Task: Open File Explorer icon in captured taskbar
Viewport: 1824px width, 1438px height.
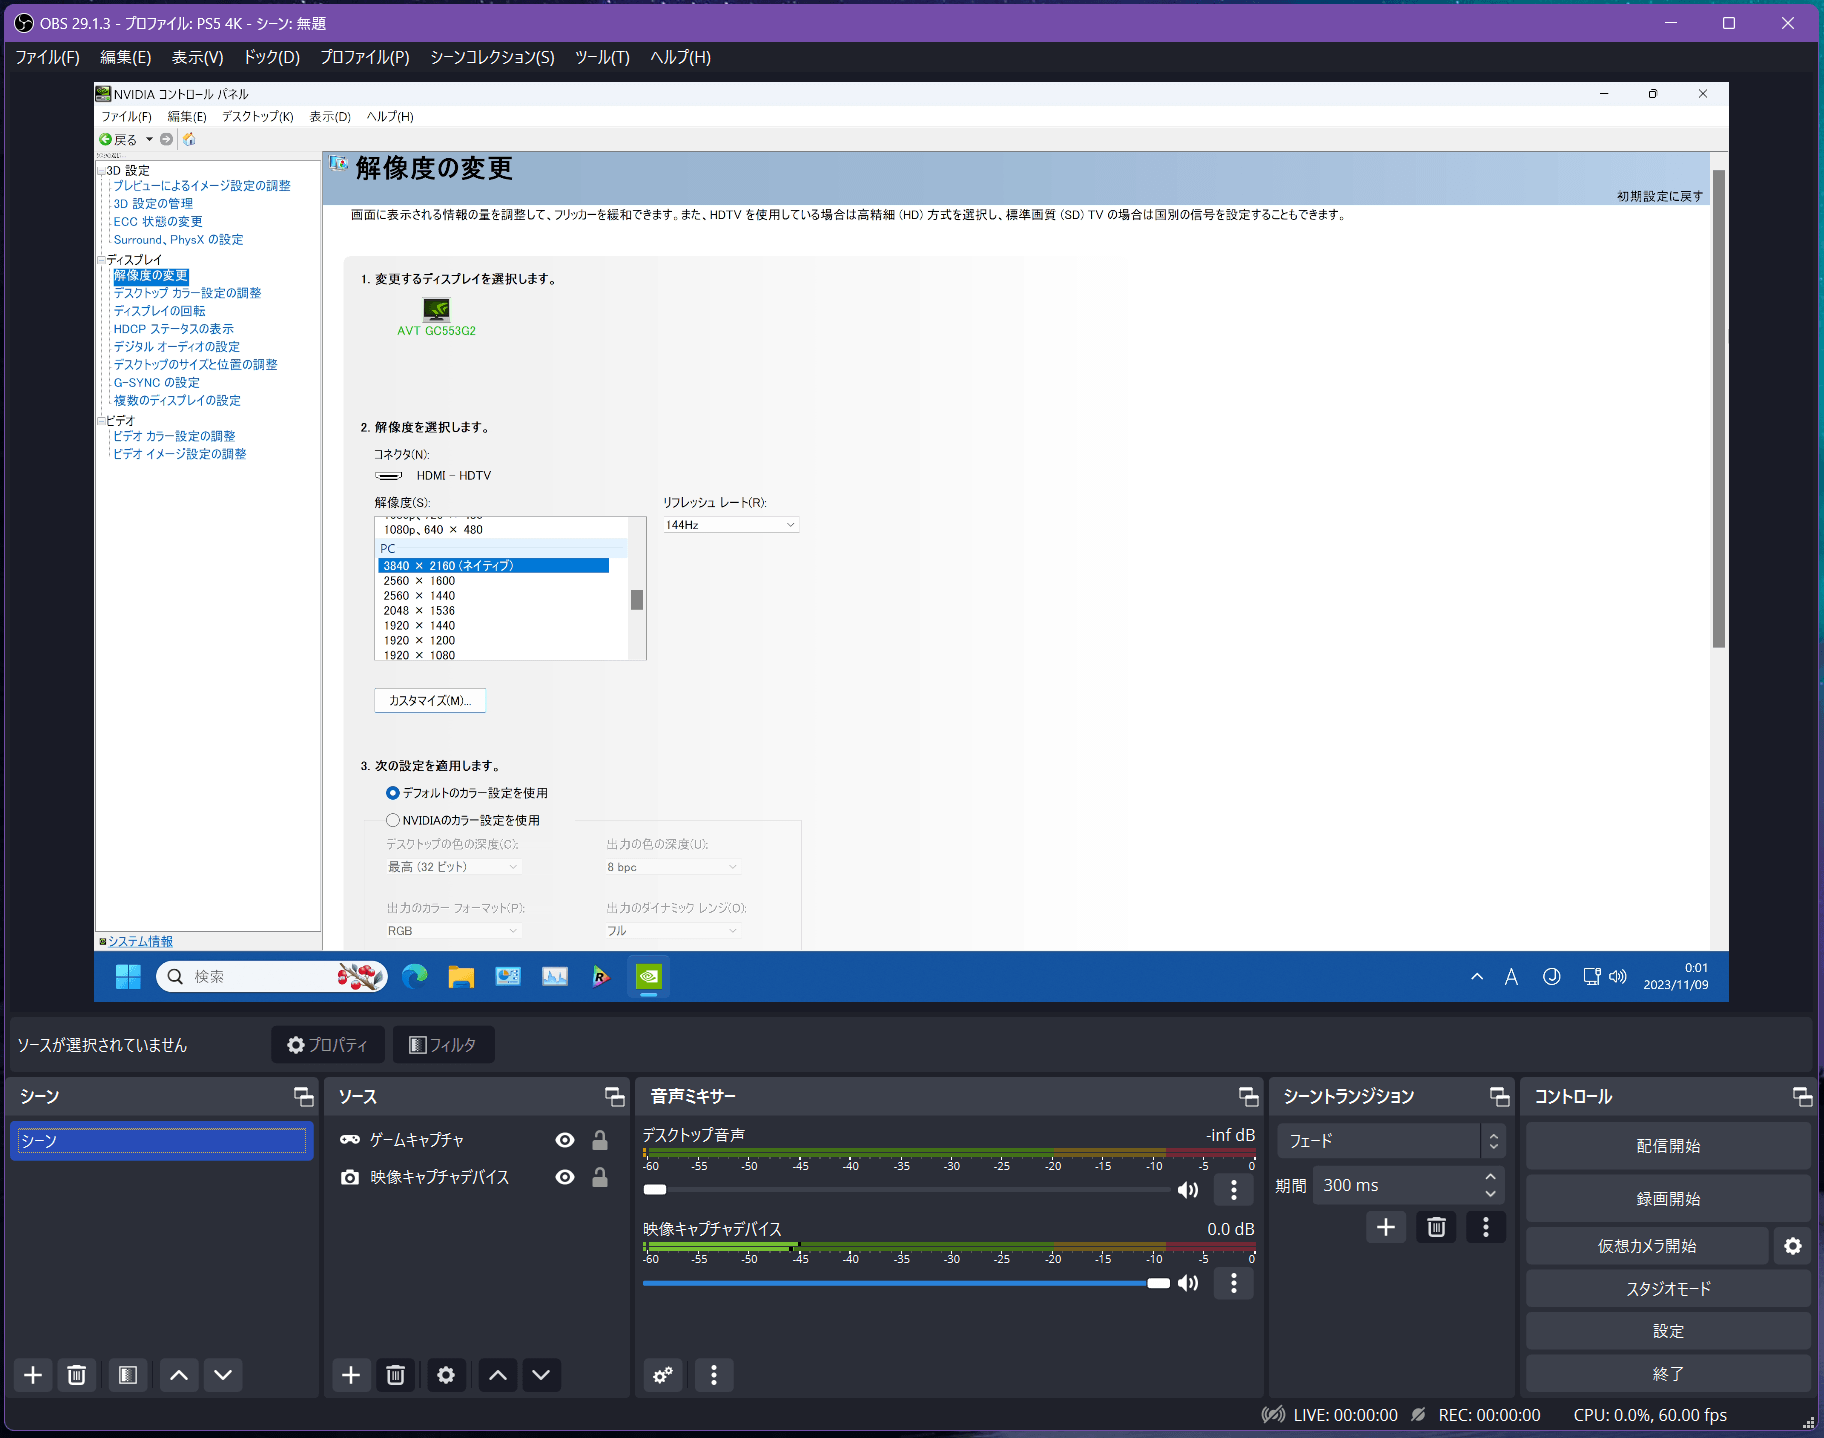Action: pos(461,977)
